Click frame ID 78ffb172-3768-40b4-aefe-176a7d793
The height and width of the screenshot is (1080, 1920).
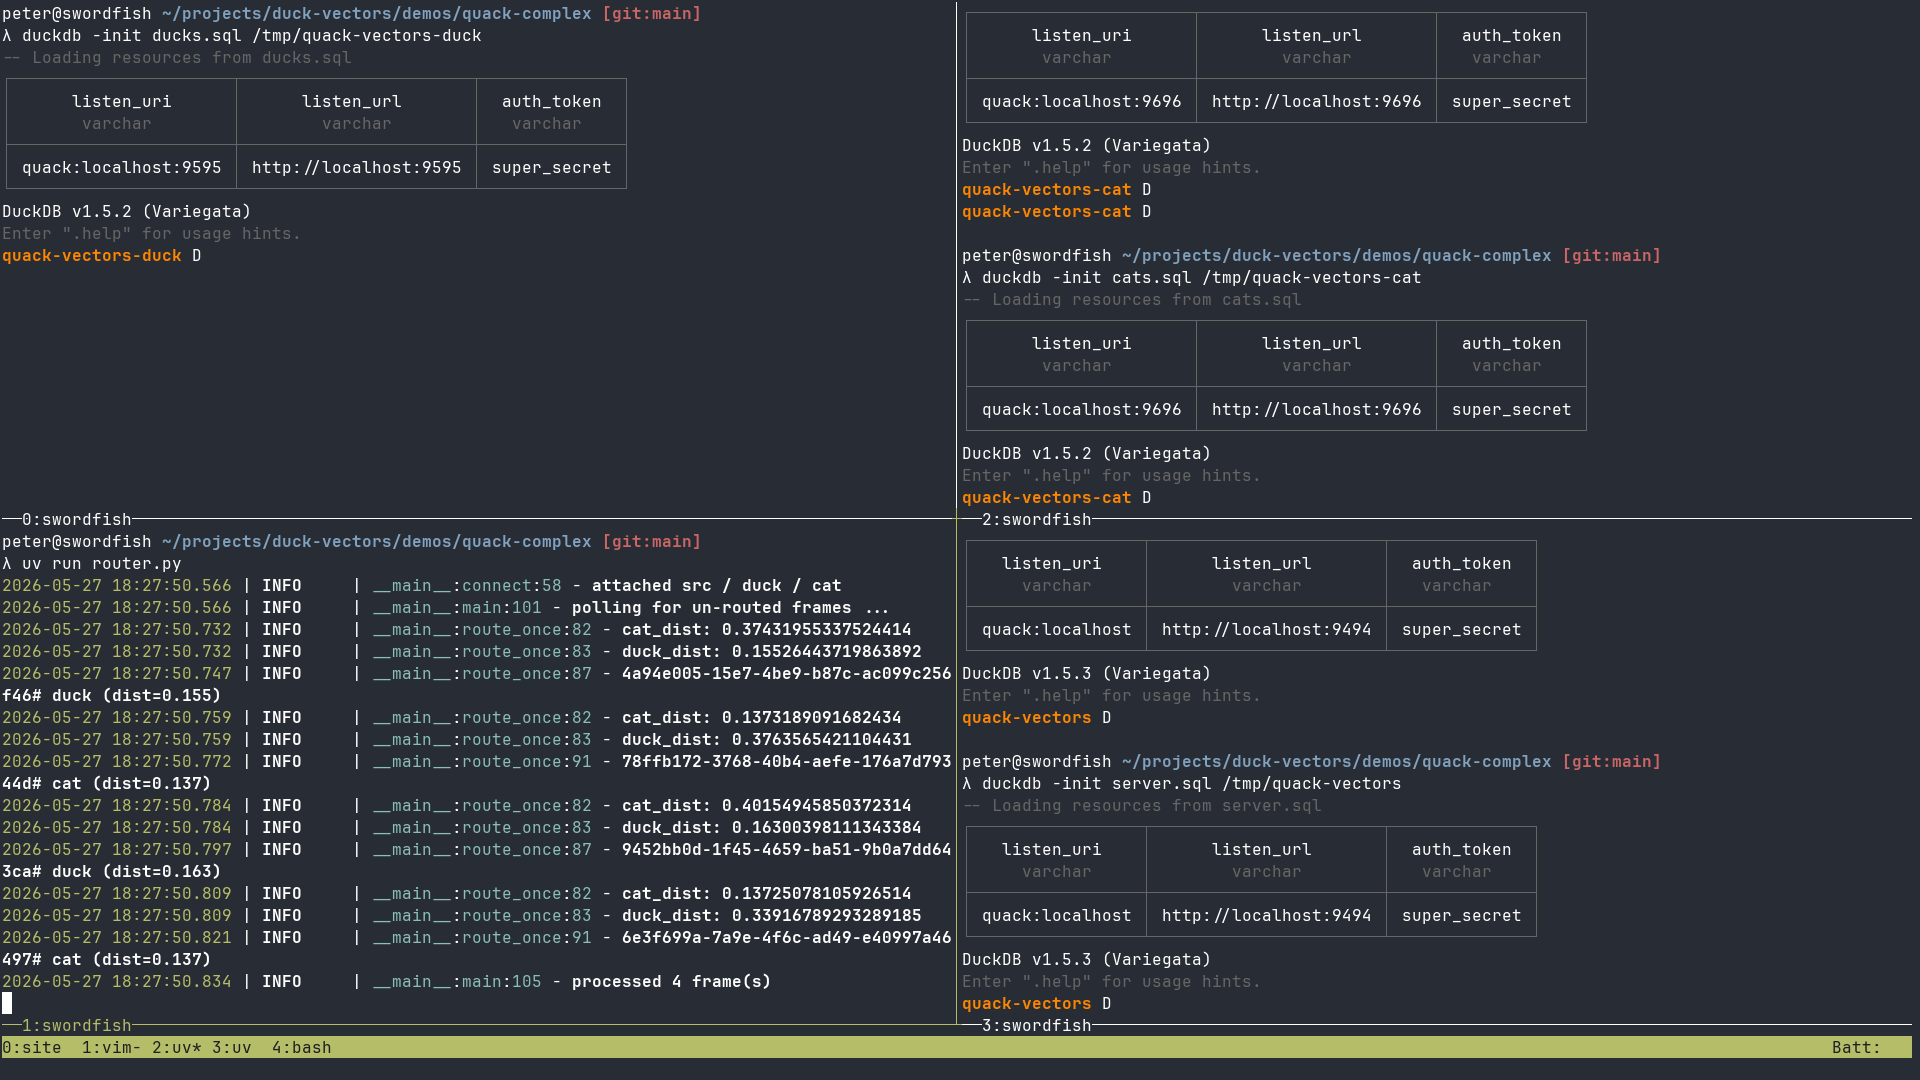coord(787,761)
